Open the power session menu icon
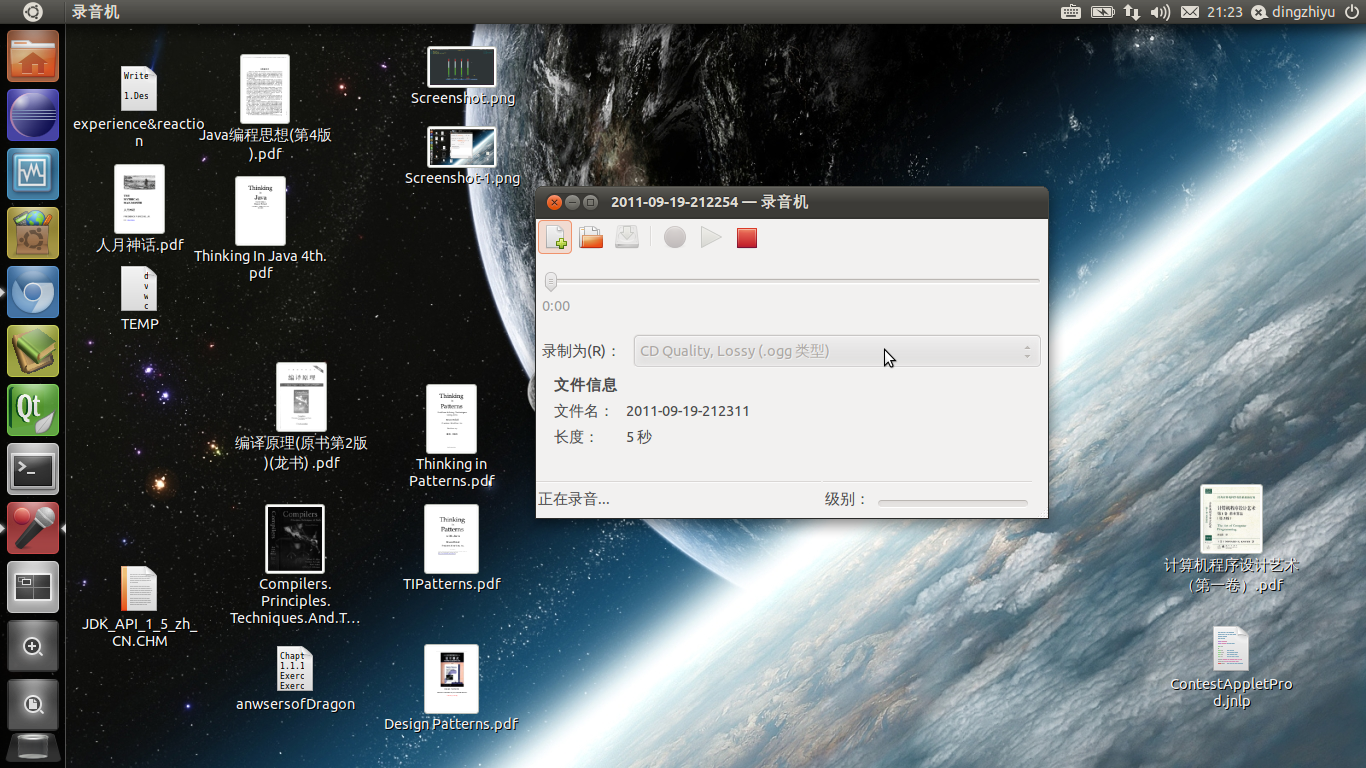Image resolution: width=1366 pixels, height=768 pixels. (x=1352, y=12)
